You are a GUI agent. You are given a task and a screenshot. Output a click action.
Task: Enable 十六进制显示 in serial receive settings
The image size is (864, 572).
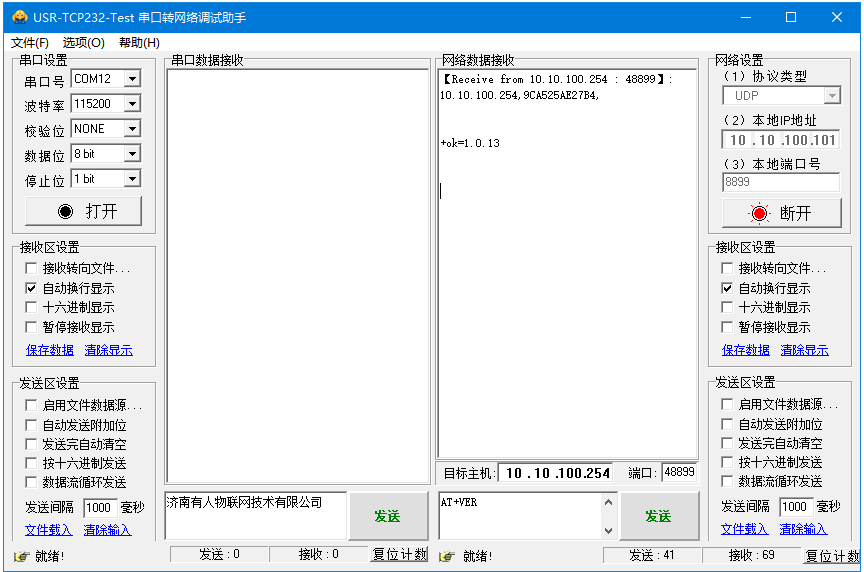[x=31, y=308]
